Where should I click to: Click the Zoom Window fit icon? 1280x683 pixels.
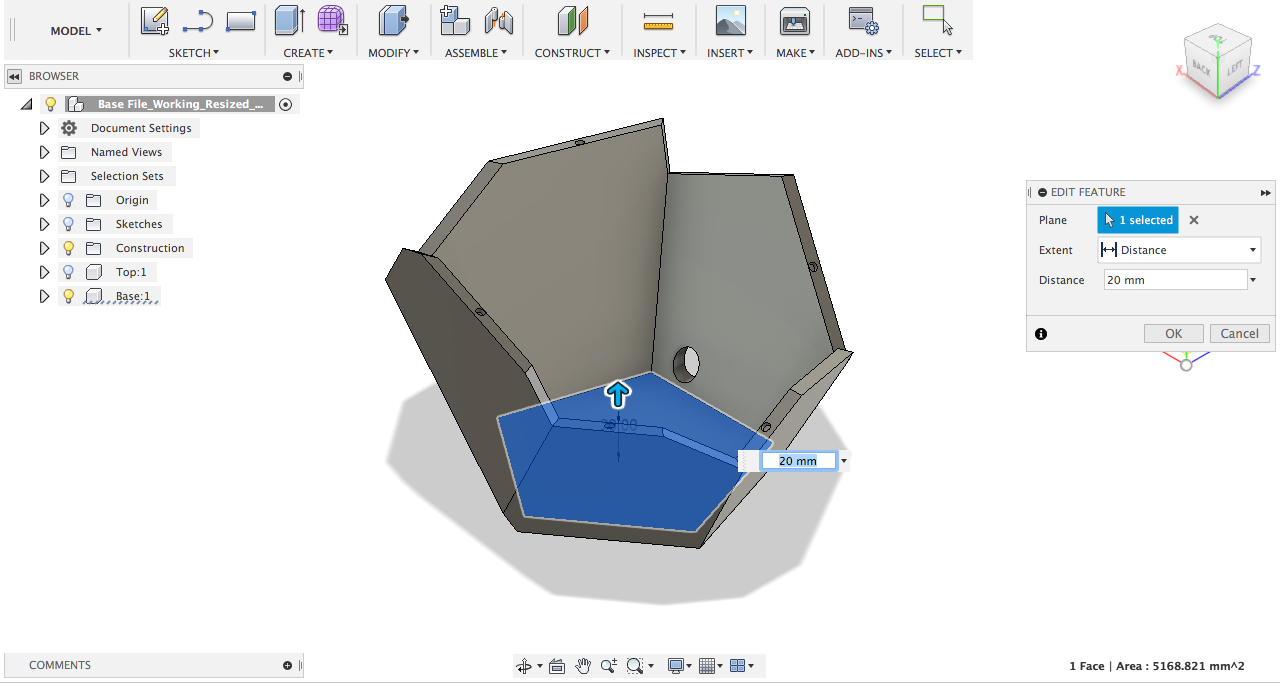634,666
